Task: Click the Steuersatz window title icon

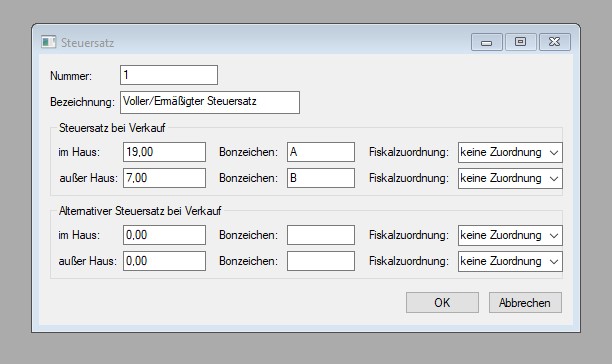Action: click(48, 42)
